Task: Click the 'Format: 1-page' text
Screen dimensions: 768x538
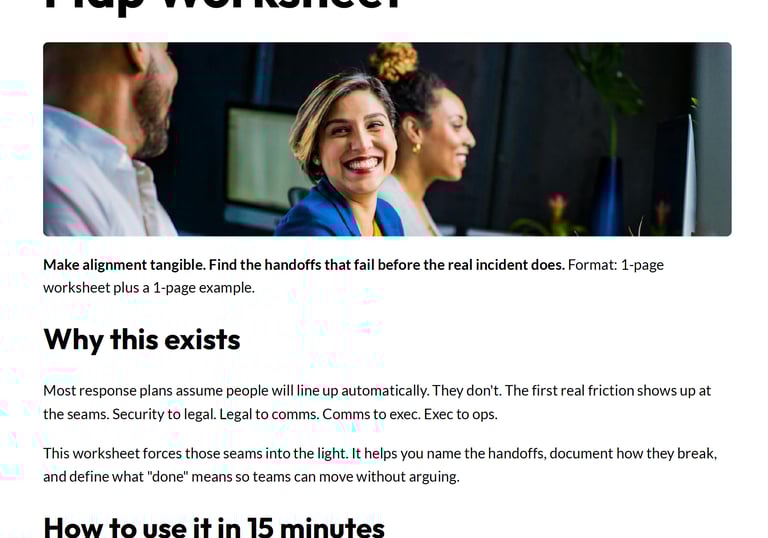Action: tap(616, 265)
